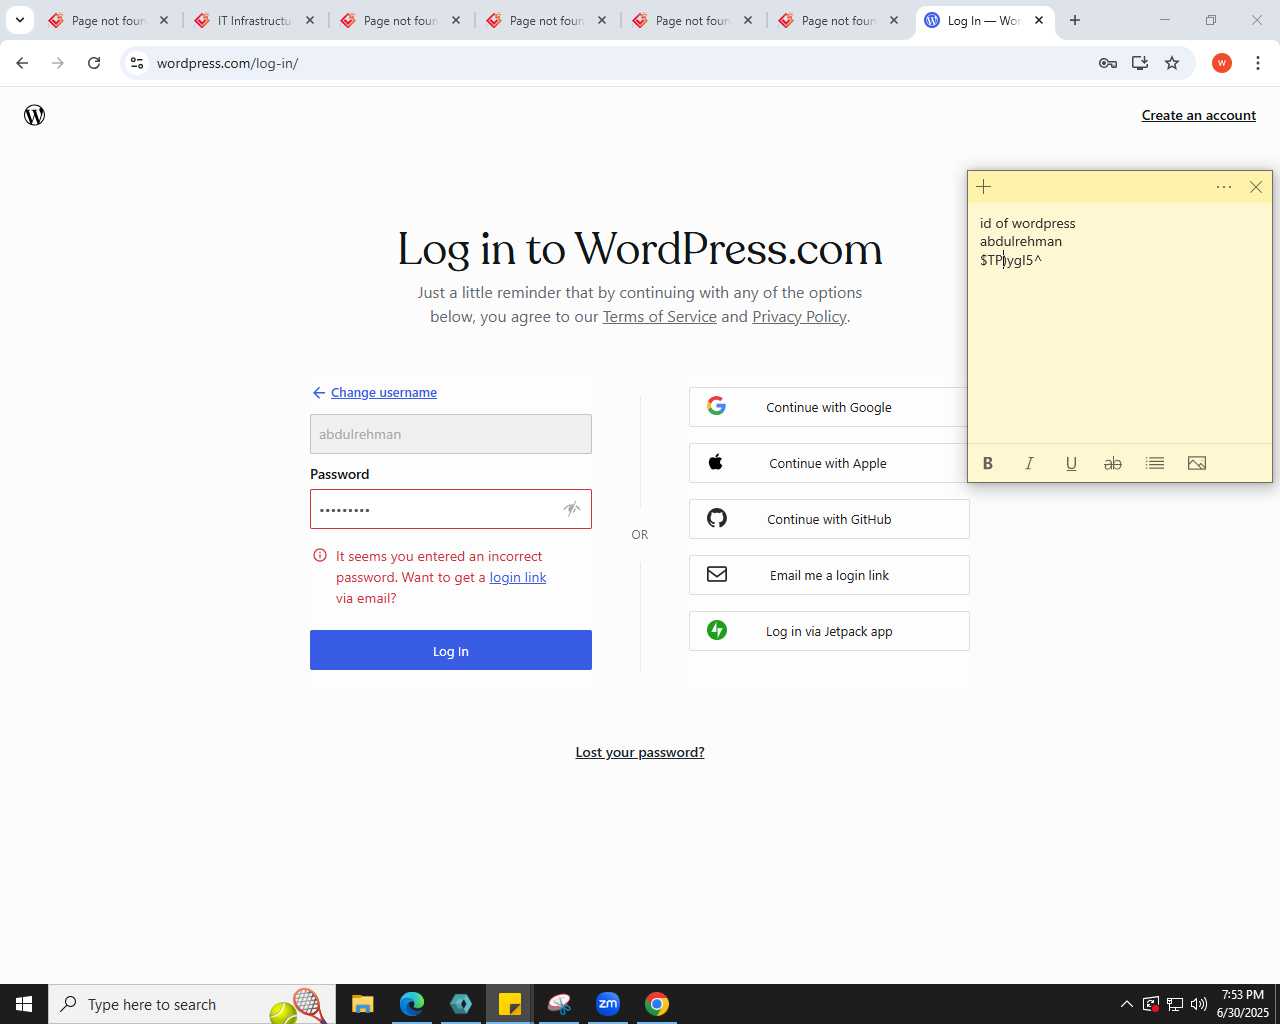This screenshot has width=1280, height=1024.
Task: Open the Chrome three-dot menu
Action: click(x=1258, y=63)
